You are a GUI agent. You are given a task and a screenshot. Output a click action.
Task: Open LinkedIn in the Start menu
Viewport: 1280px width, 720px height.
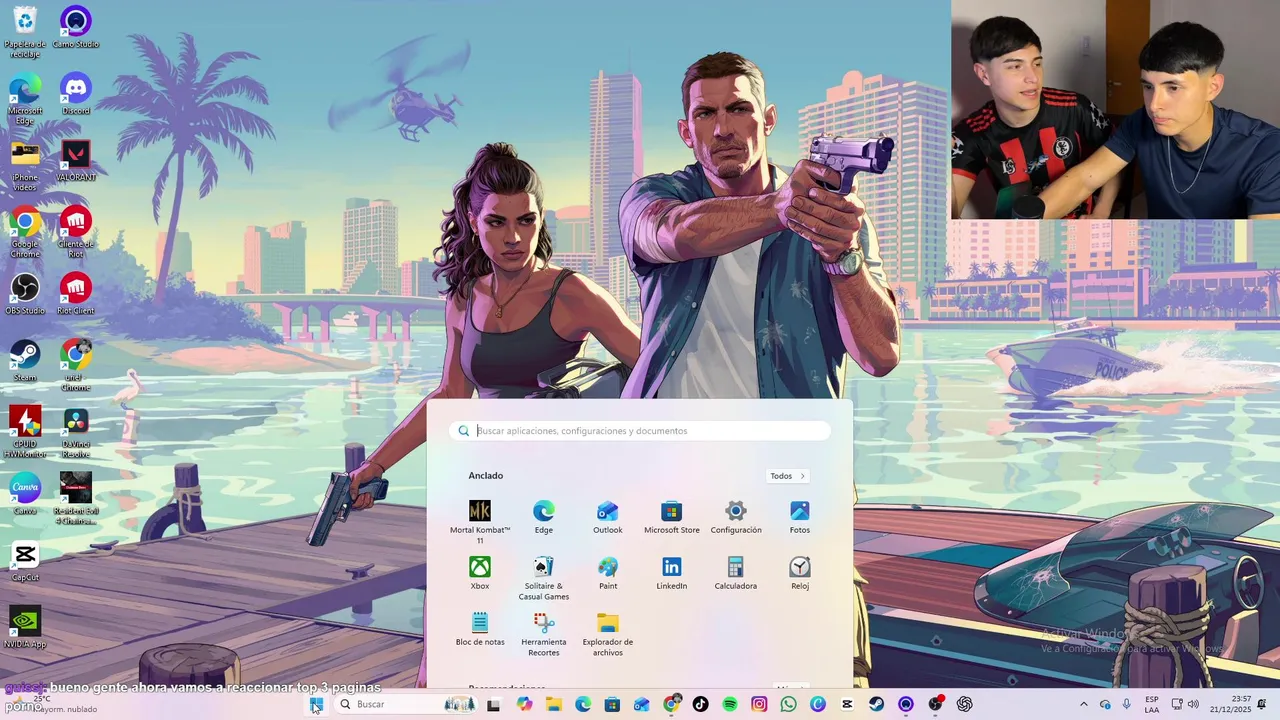(x=672, y=574)
